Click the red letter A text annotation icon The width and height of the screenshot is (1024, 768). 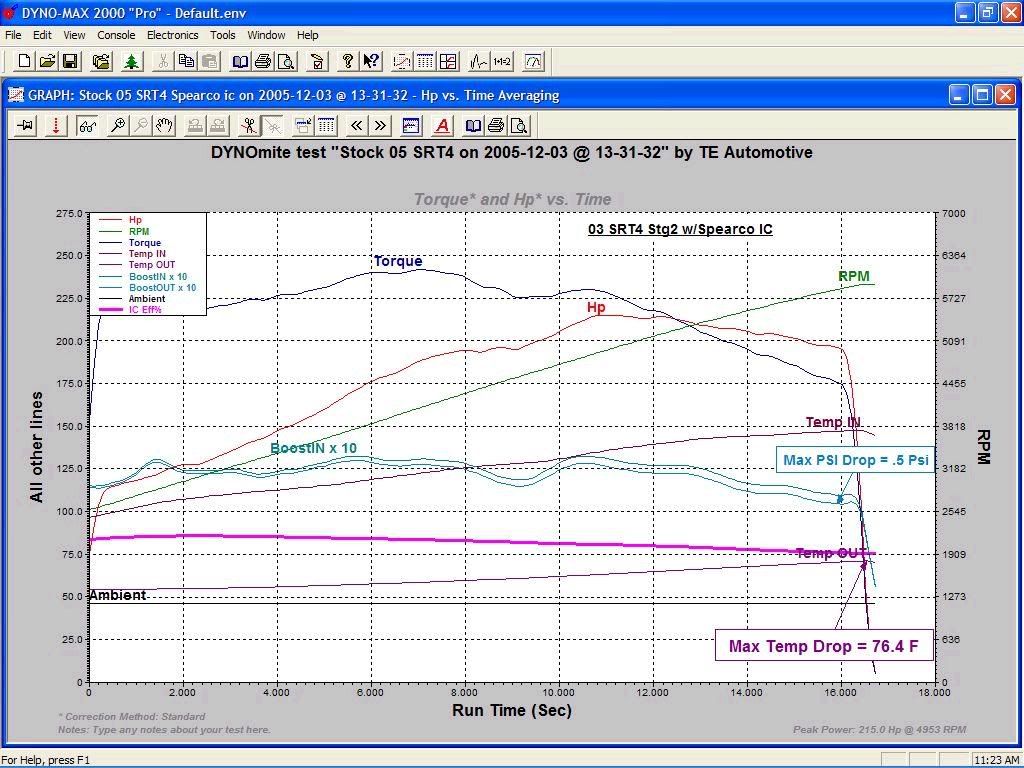point(442,126)
